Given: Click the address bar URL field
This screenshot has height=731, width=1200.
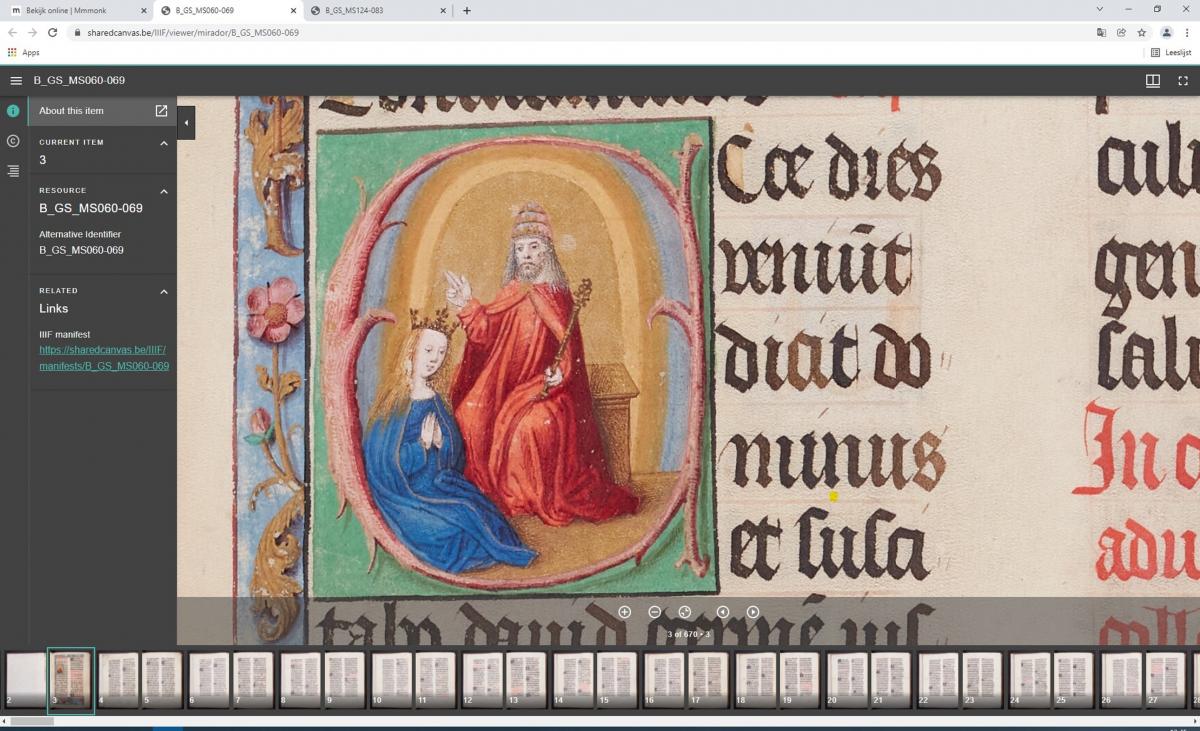Looking at the screenshot, I should click(x=580, y=32).
